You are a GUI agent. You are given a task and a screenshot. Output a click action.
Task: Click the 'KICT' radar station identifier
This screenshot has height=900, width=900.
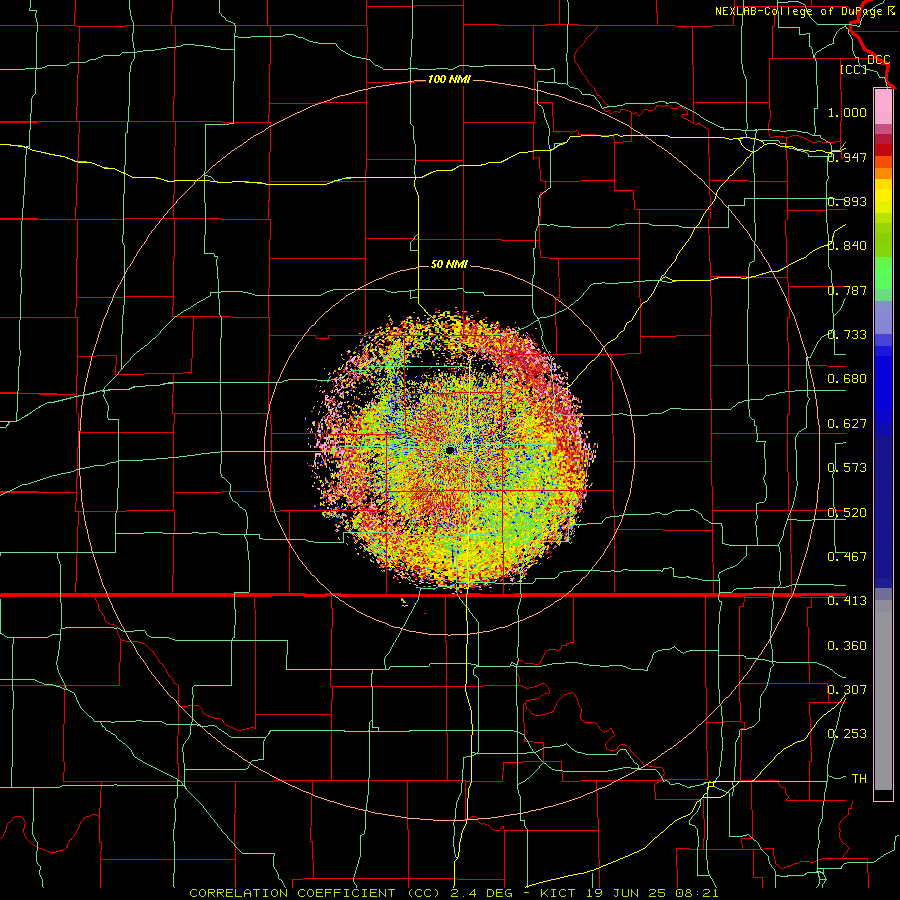coord(561,893)
